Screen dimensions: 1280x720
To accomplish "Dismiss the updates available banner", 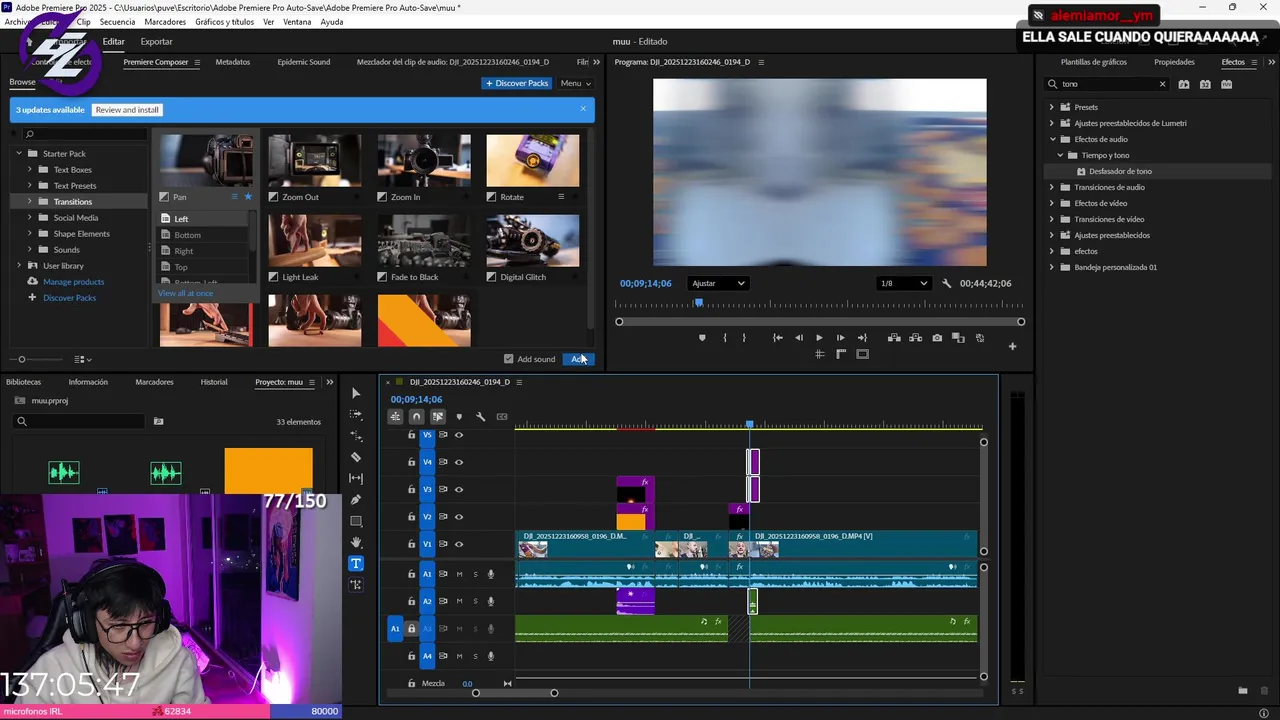I will [x=583, y=109].
